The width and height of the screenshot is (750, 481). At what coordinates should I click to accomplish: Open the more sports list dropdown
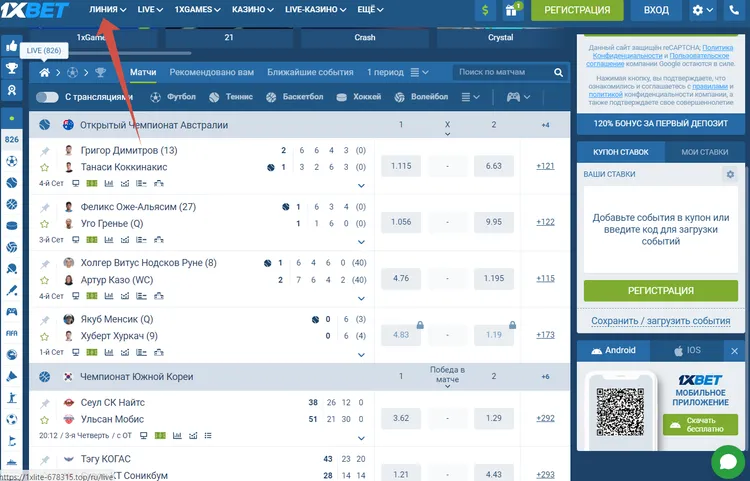[470, 97]
